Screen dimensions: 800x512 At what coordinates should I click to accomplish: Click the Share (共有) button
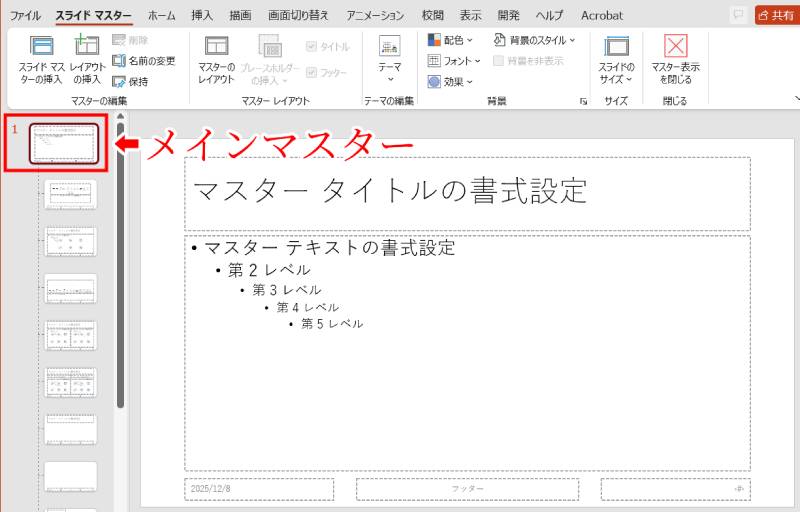[x=777, y=15]
